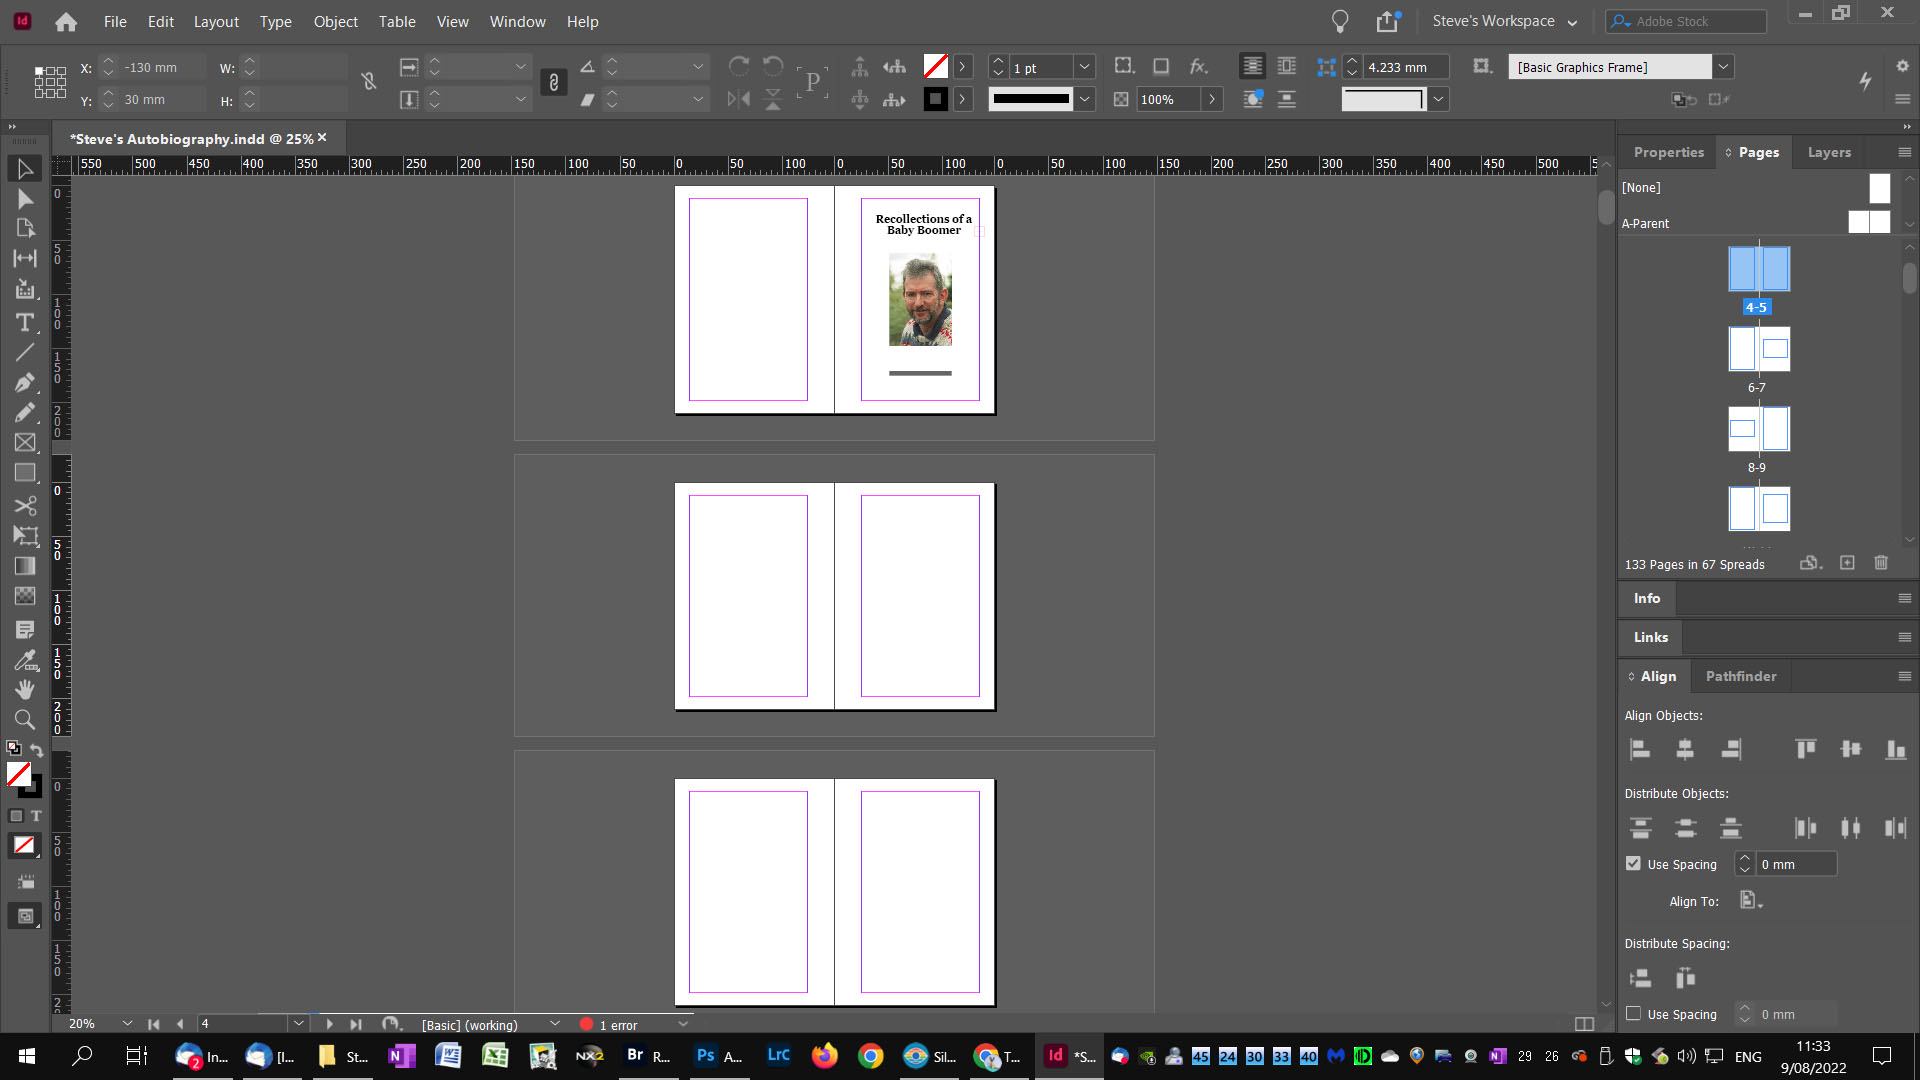Open InDesign's effects fx menu
The image size is (1920, 1080).
pyautogui.click(x=1196, y=67)
